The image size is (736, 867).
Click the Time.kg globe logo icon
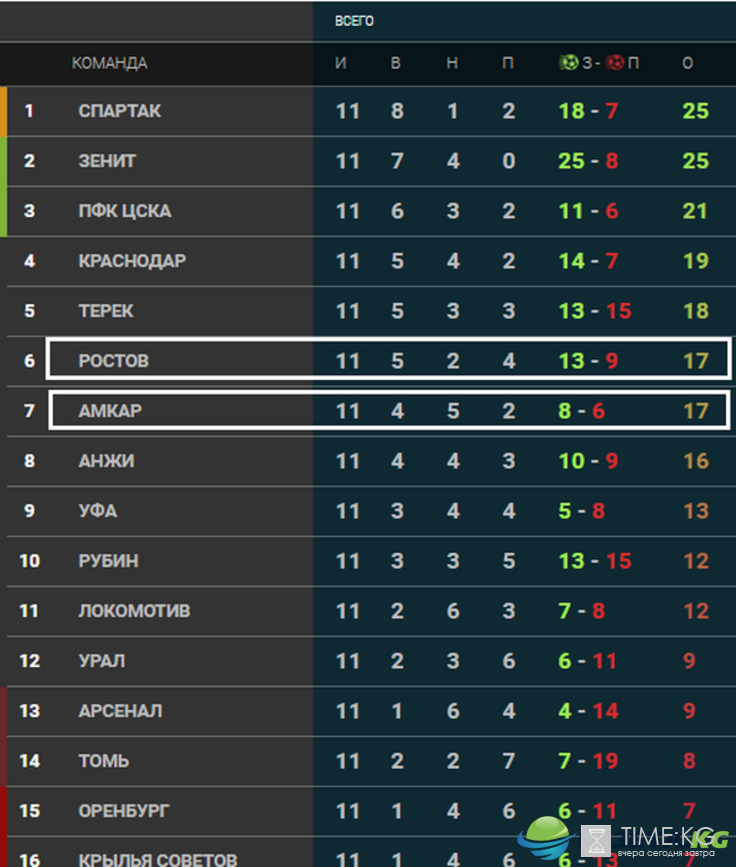[544, 838]
